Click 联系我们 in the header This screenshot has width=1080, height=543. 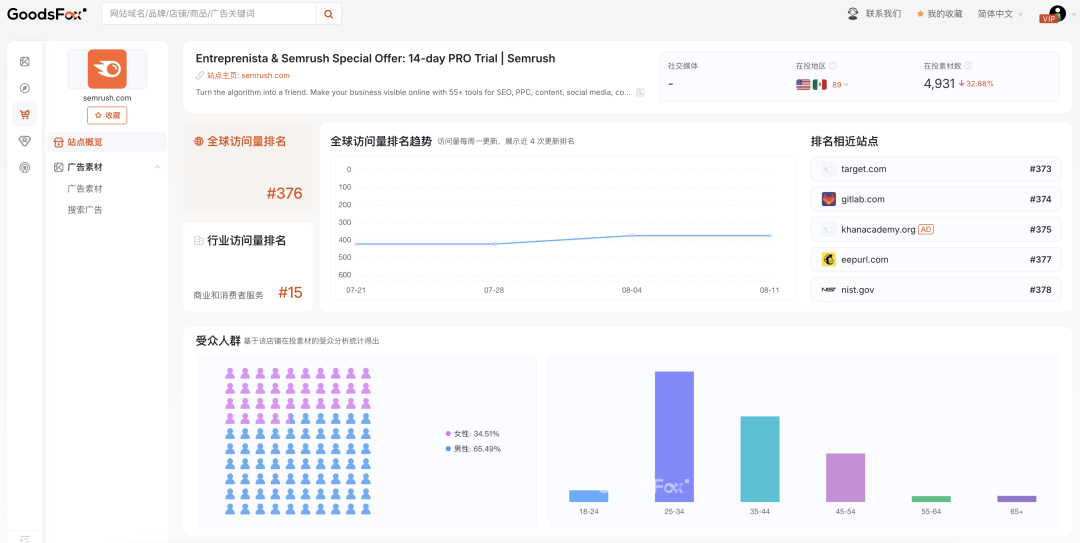[x=883, y=14]
